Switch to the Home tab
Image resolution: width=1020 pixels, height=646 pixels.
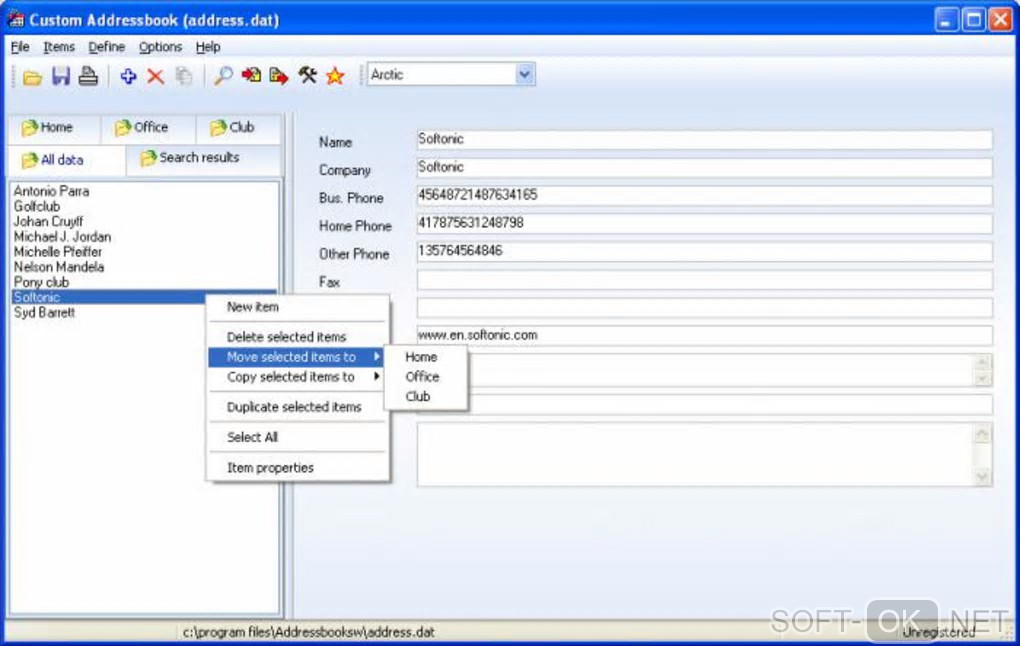click(54, 128)
